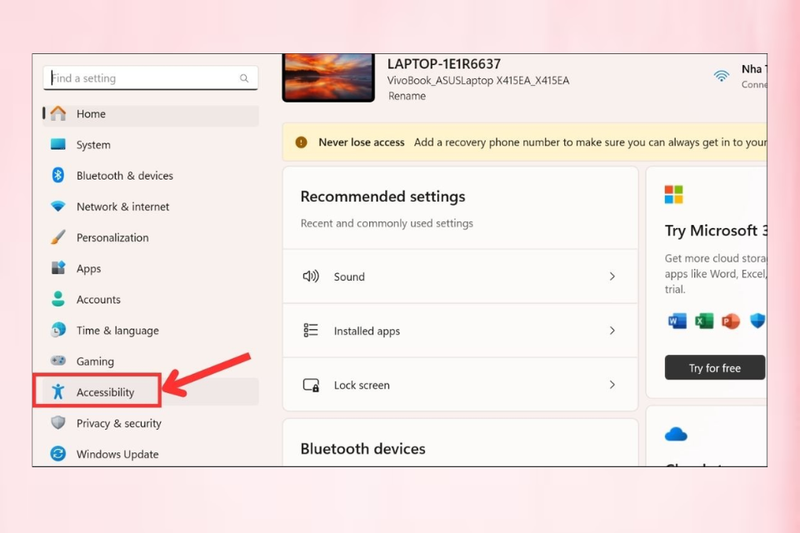Open Privacy & security settings

151,423
